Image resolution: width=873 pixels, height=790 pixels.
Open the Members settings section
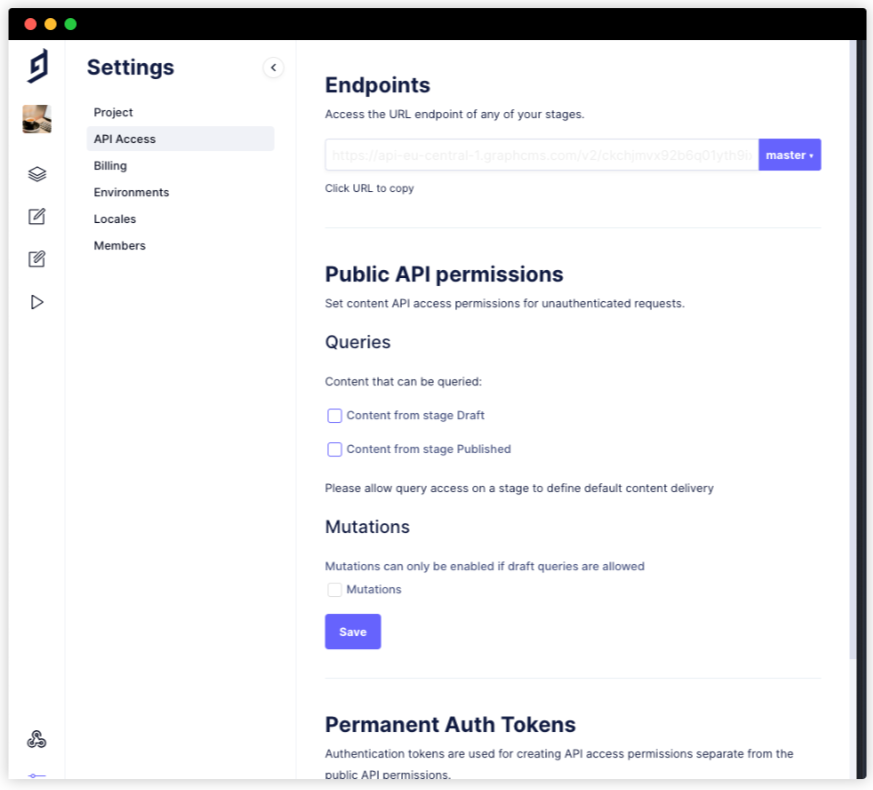click(x=119, y=245)
